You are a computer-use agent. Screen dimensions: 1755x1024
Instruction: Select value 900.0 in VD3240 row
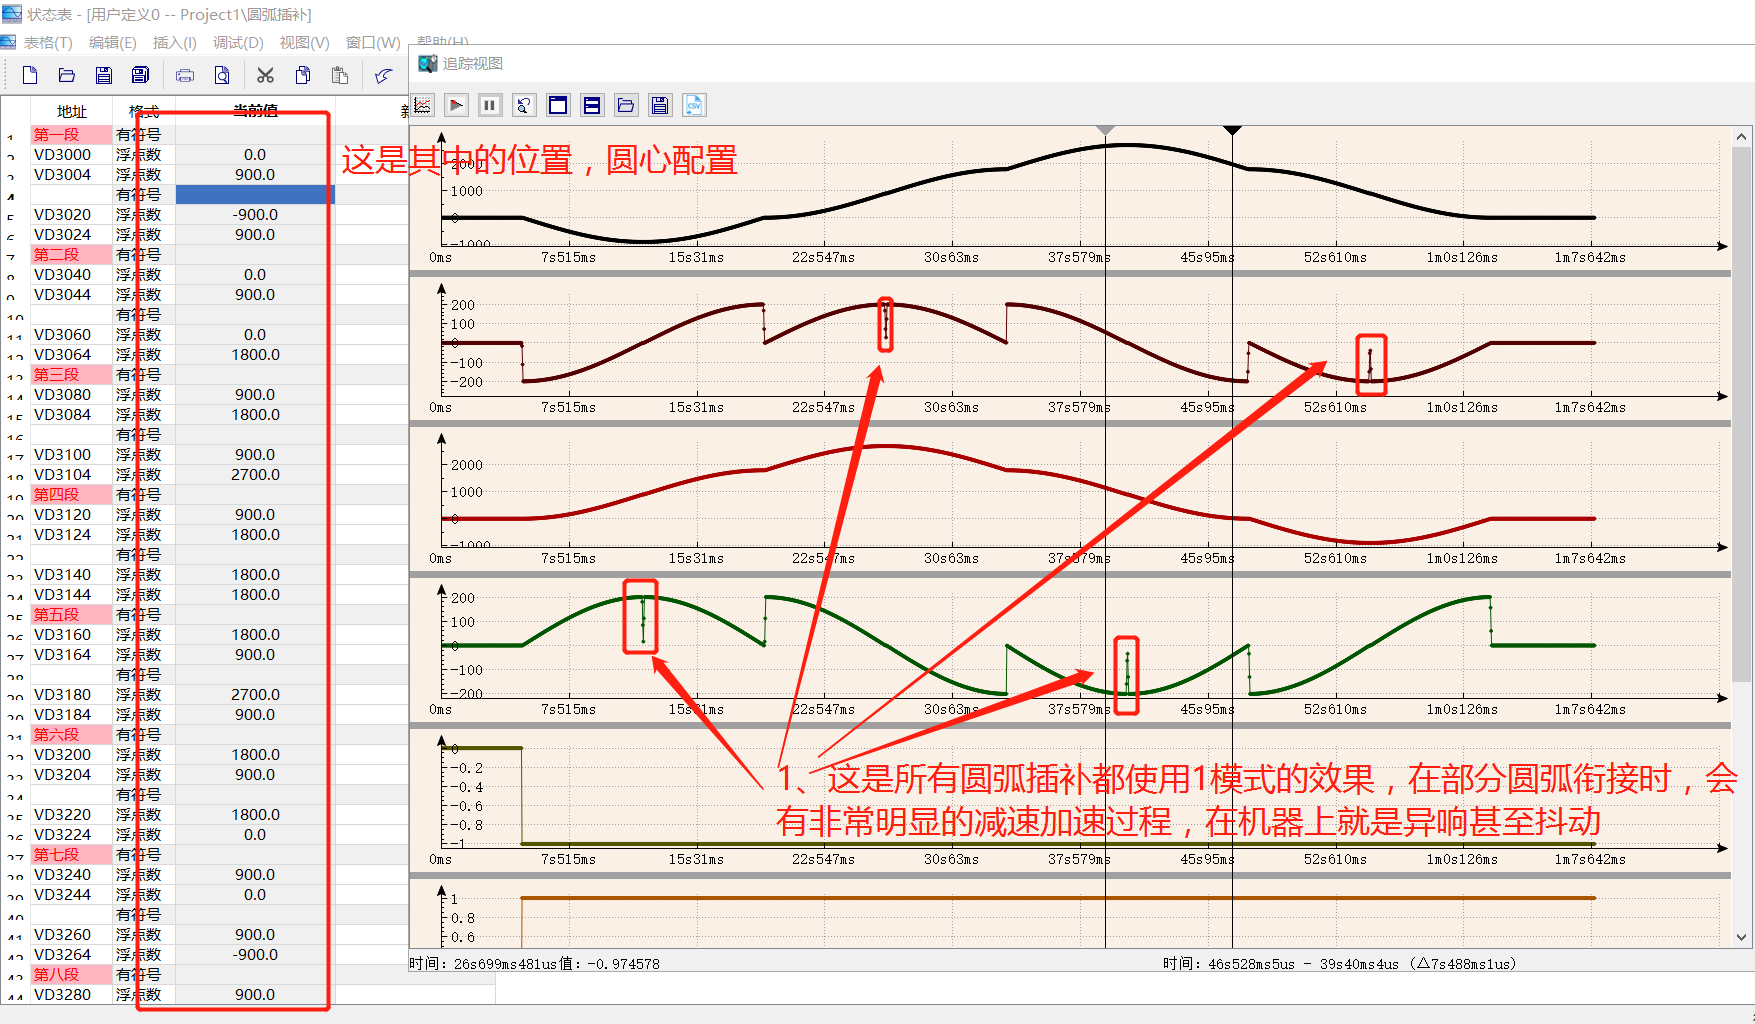tap(255, 874)
